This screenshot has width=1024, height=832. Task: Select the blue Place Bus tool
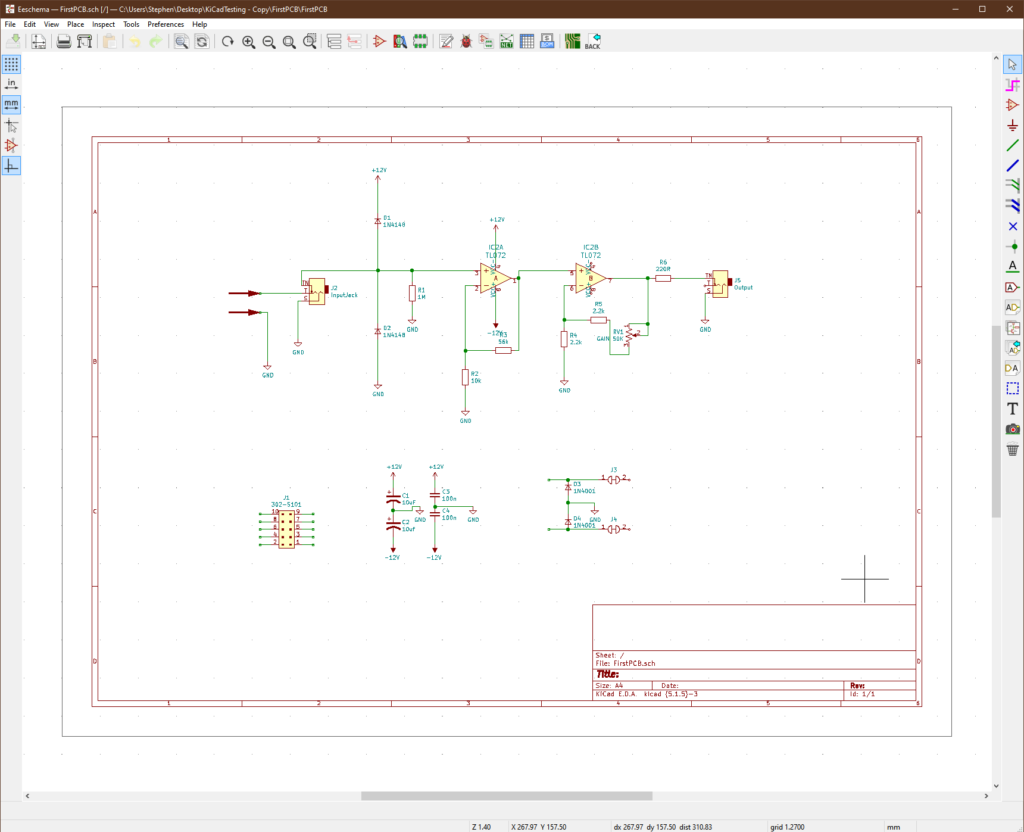coord(1012,165)
